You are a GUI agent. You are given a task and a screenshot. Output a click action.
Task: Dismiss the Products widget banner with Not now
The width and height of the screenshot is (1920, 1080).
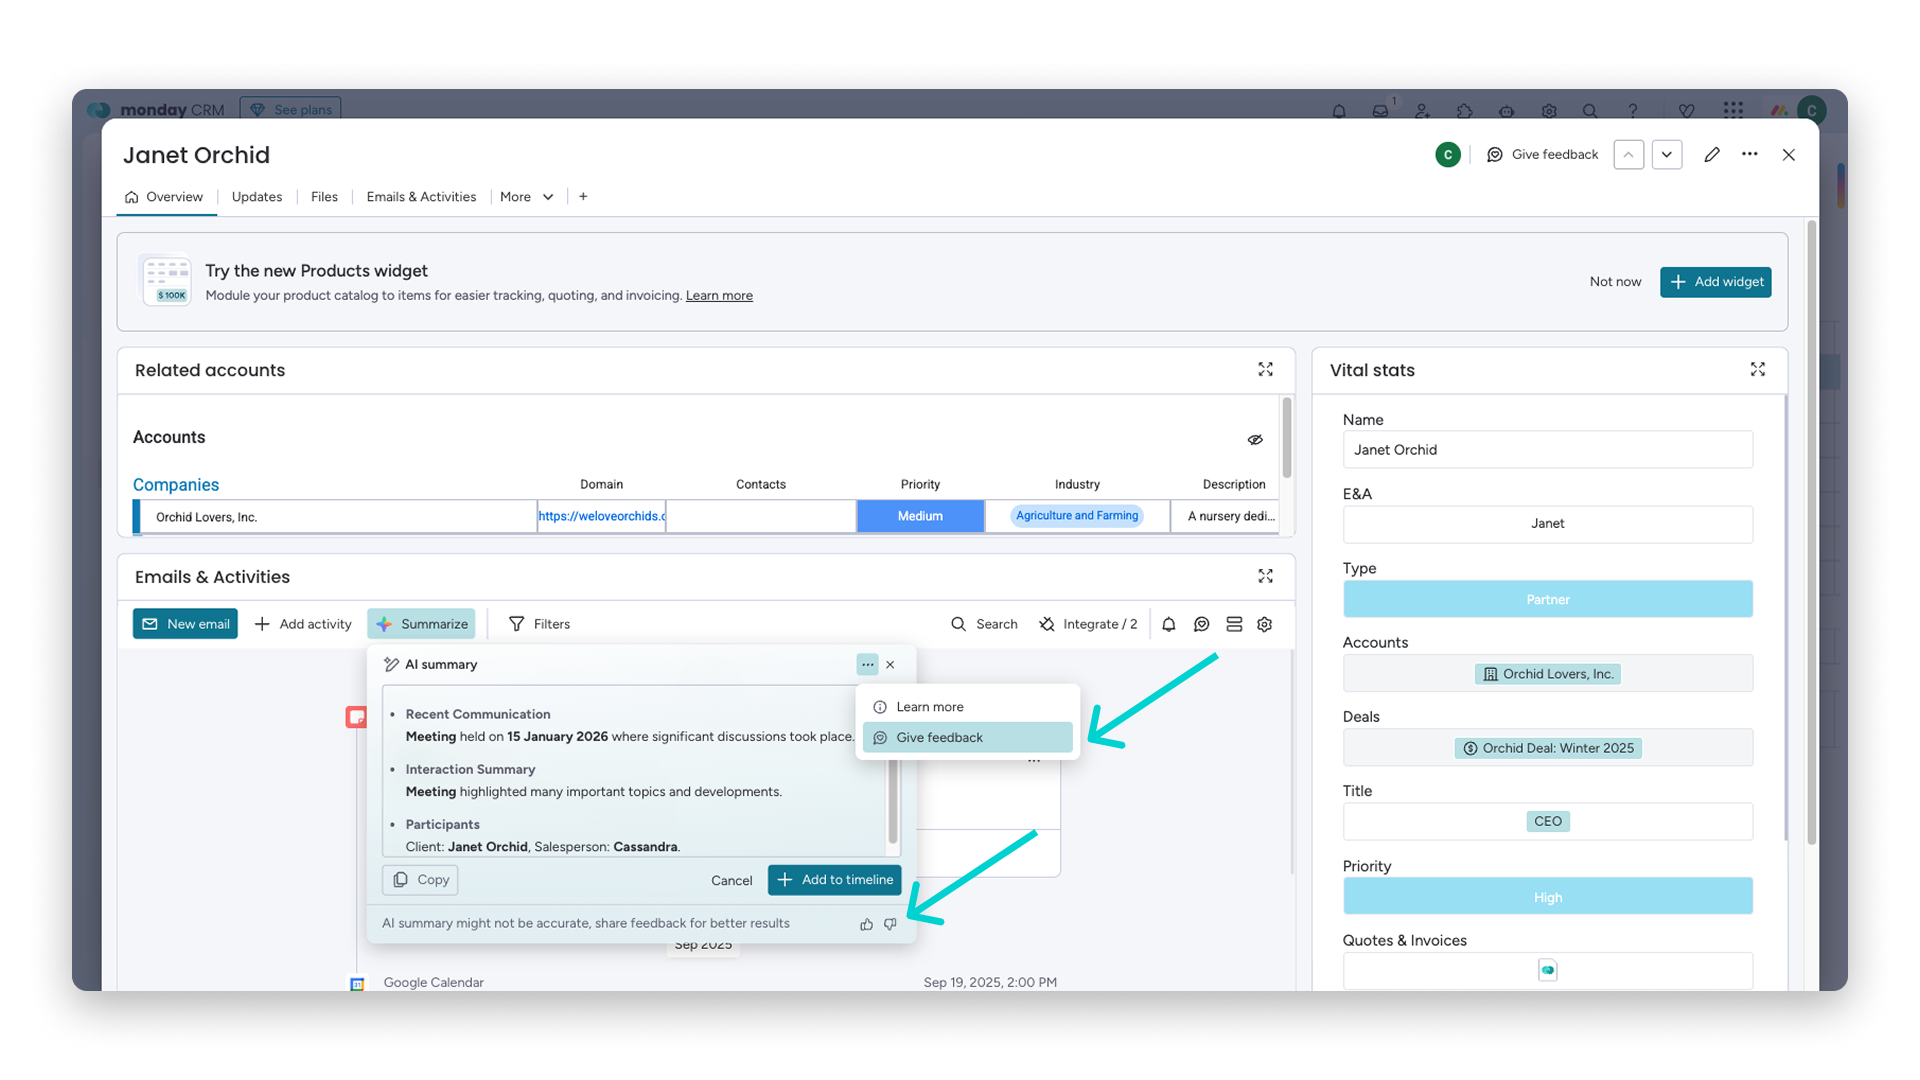[x=1615, y=282]
